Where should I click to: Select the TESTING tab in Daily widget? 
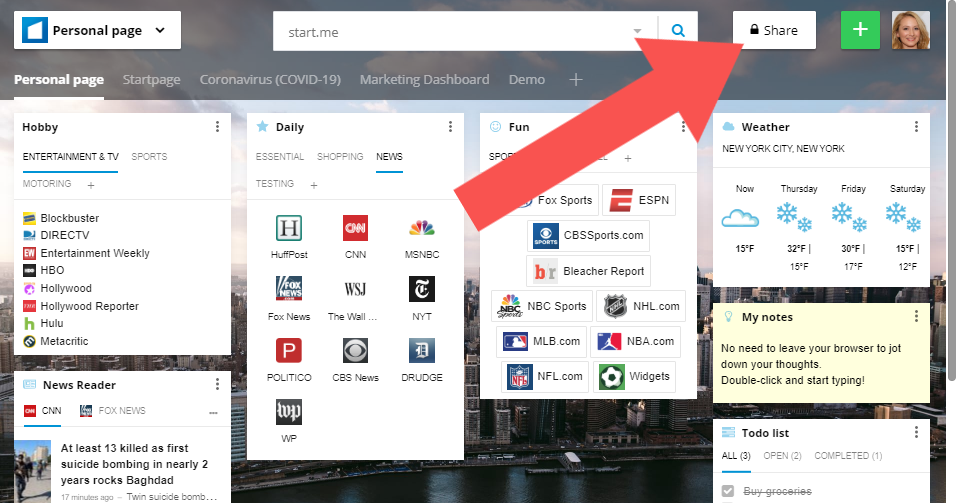[x=275, y=183]
